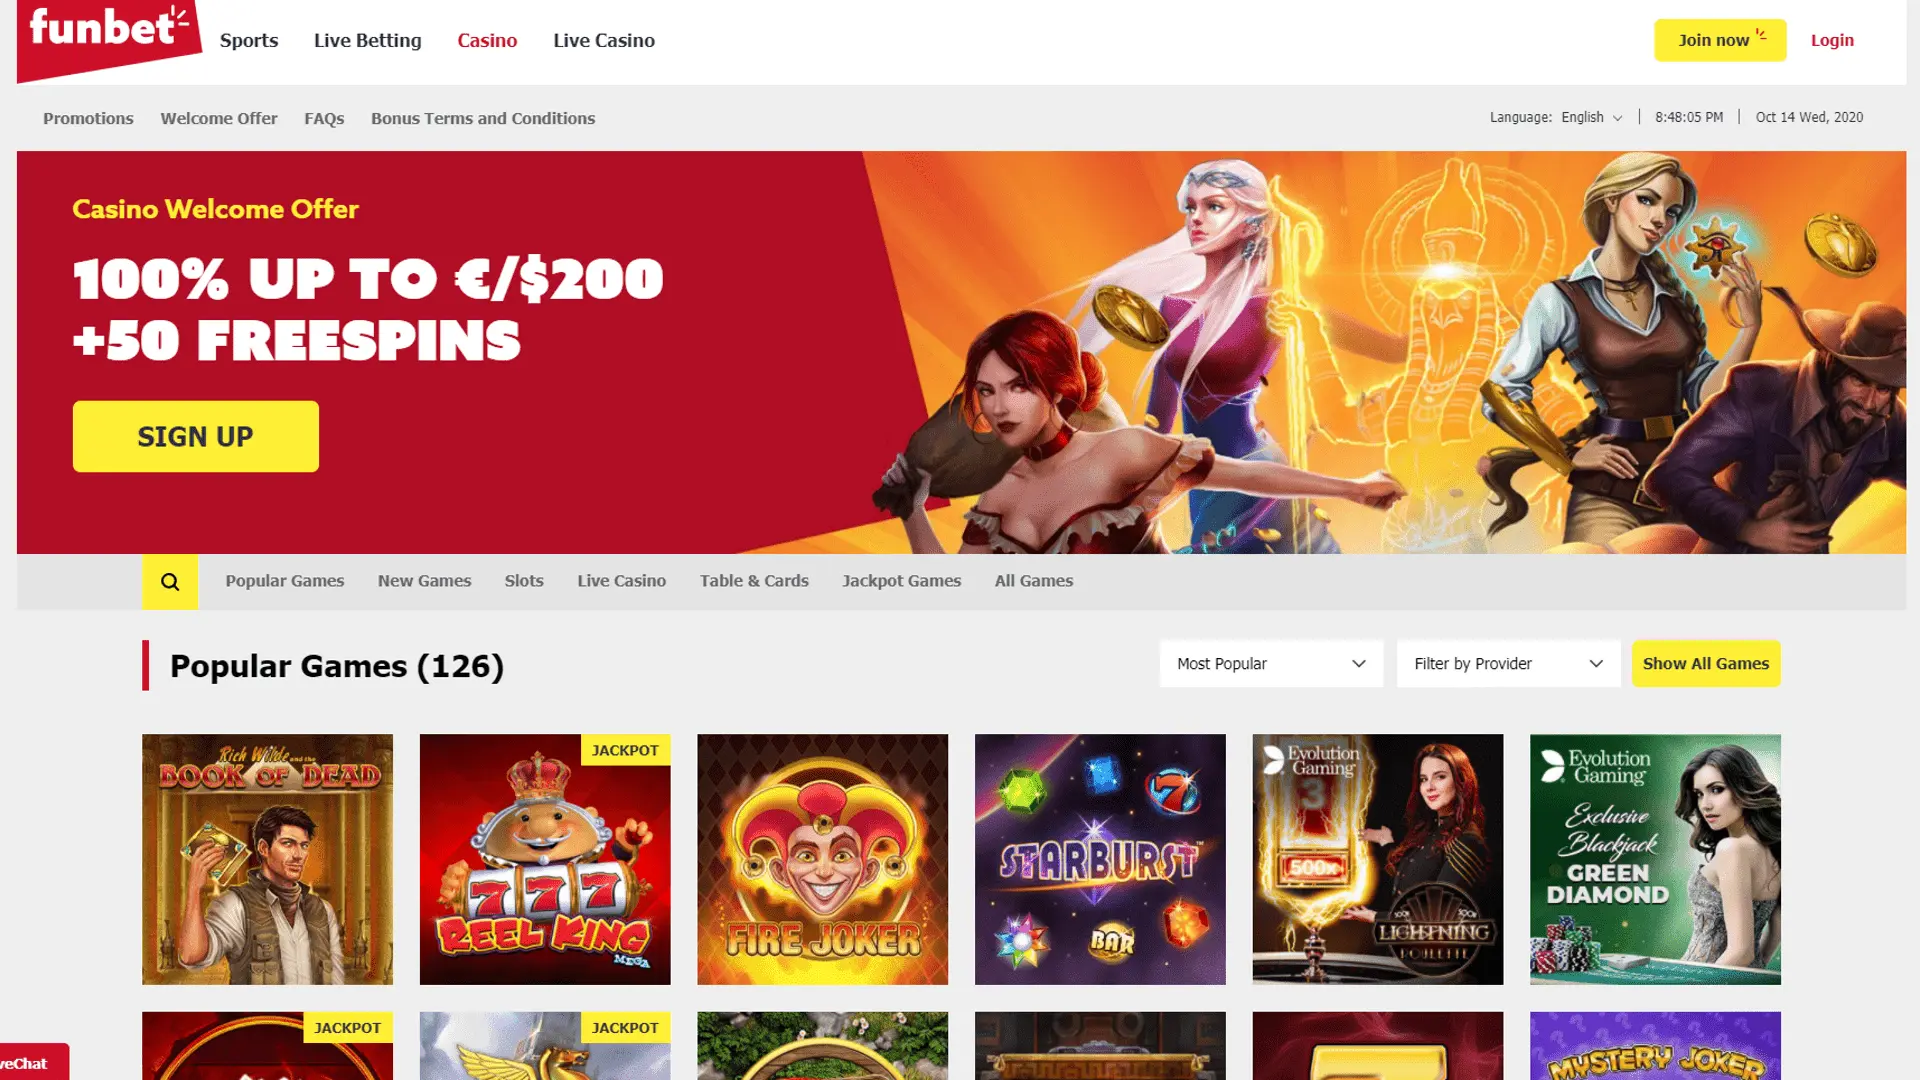Switch to the Slots category tab
The image size is (1920, 1080).
point(524,581)
